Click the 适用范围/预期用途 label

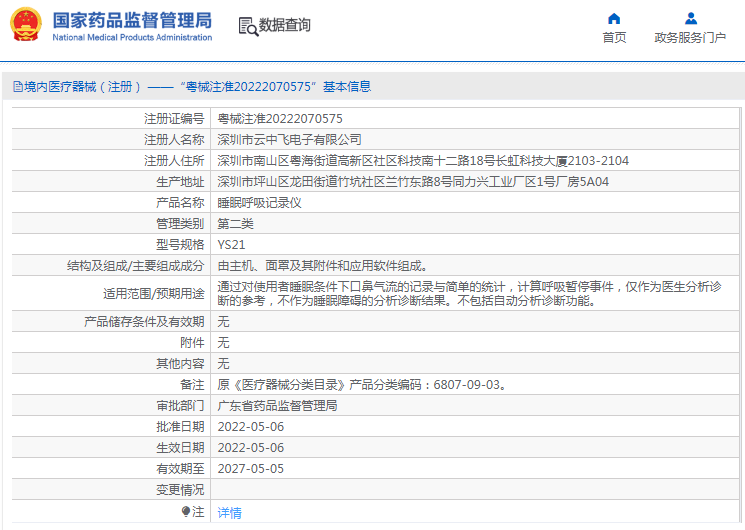[153, 293]
